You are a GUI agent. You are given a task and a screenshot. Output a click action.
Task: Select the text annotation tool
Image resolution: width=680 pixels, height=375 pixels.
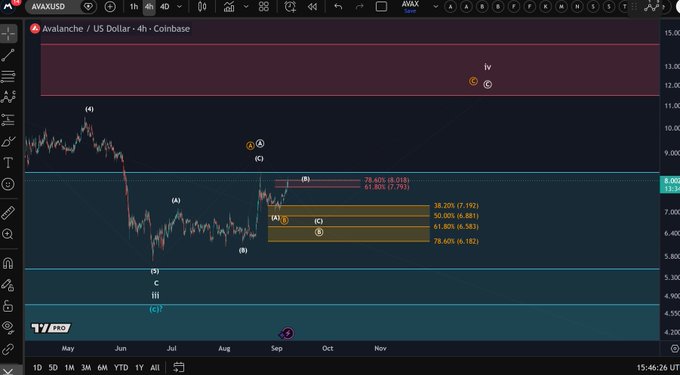click(x=8, y=163)
